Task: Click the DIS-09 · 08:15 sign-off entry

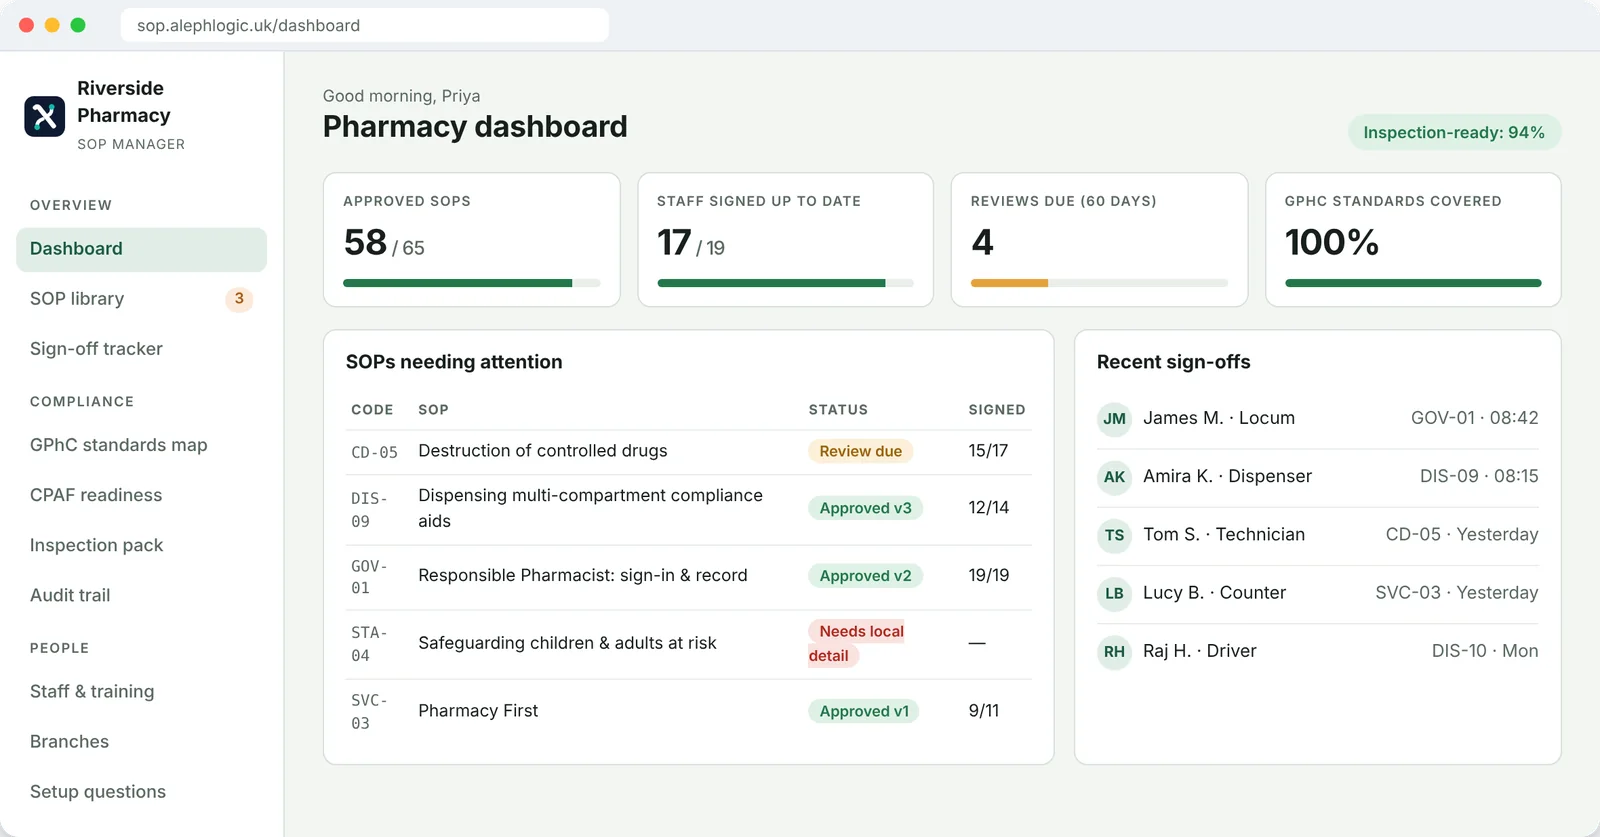Action: coord(1479,476)
